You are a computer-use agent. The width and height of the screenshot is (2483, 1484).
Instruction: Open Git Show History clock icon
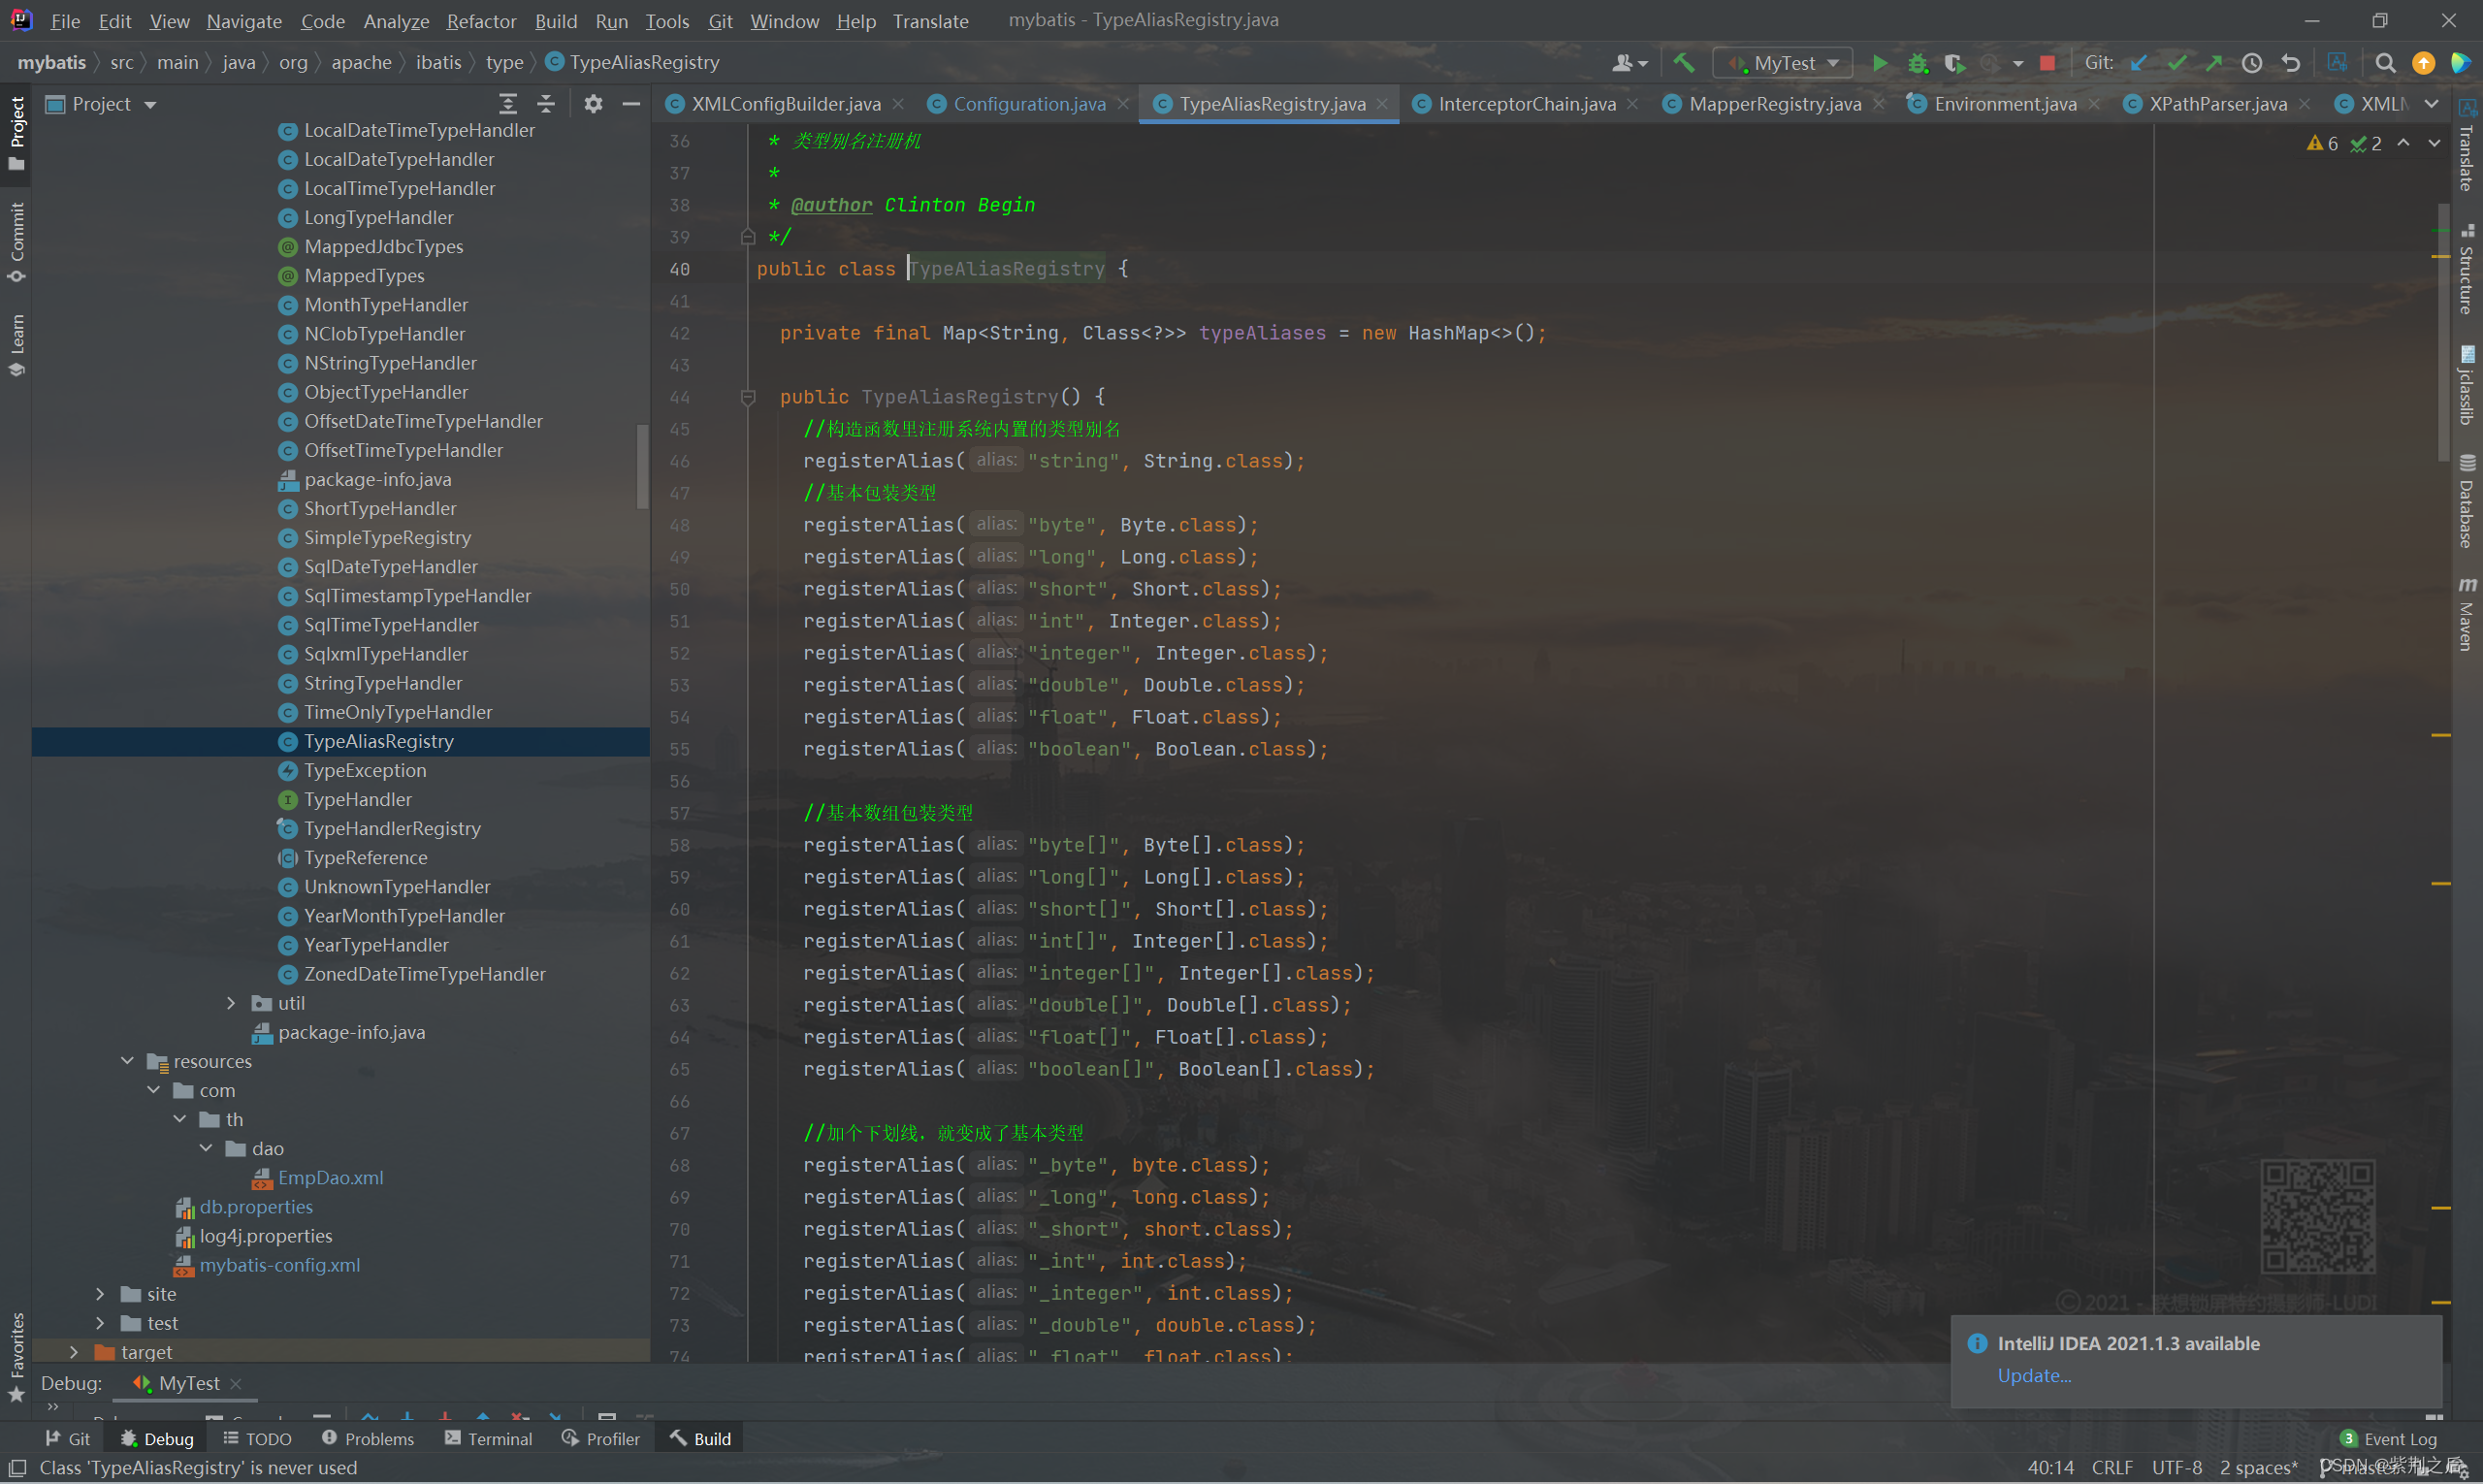[2252, 63]
